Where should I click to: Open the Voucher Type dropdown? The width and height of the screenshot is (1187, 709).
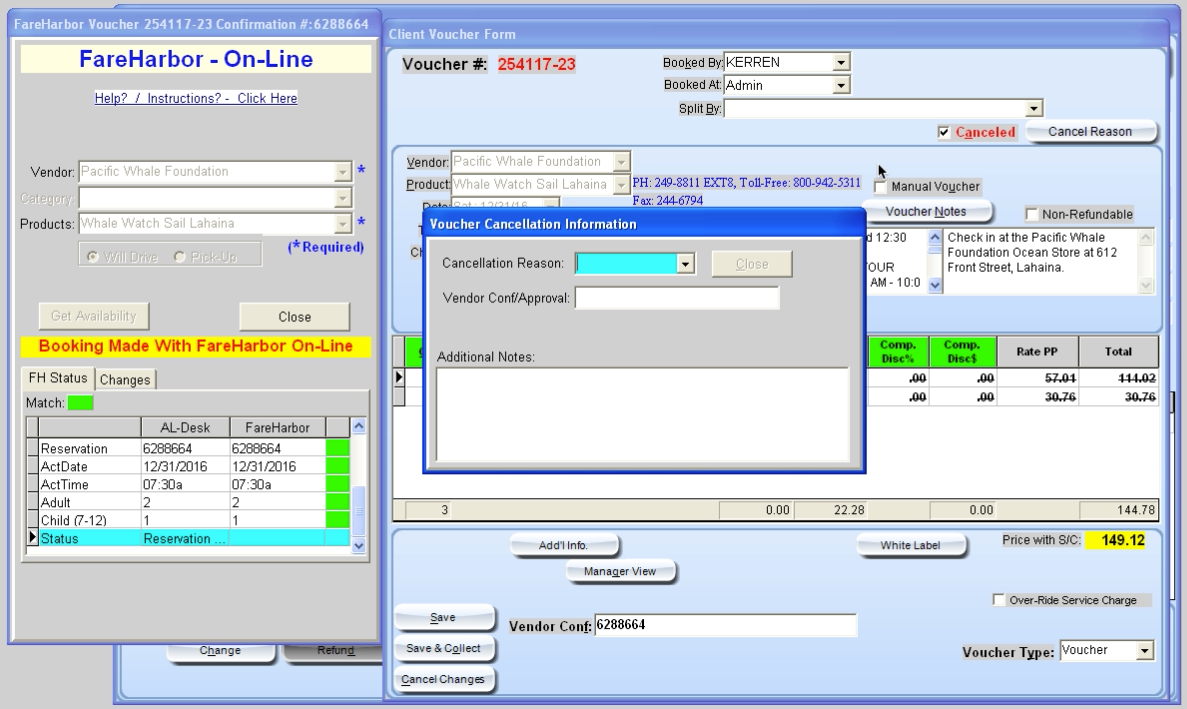click(1145, 651)
